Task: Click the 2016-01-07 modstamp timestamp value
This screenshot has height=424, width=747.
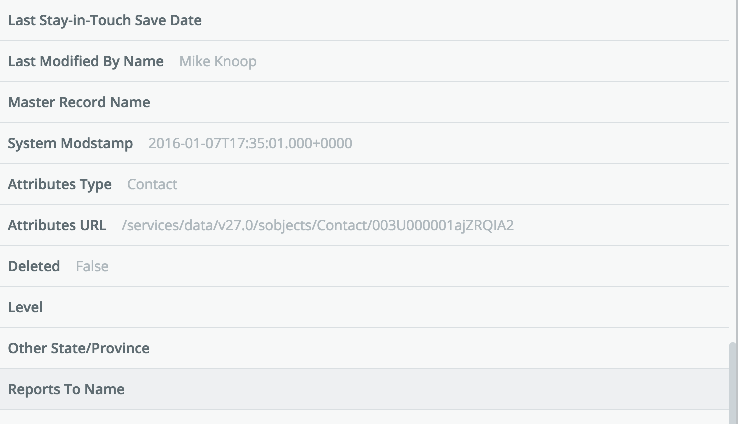Action: (250, 143)
